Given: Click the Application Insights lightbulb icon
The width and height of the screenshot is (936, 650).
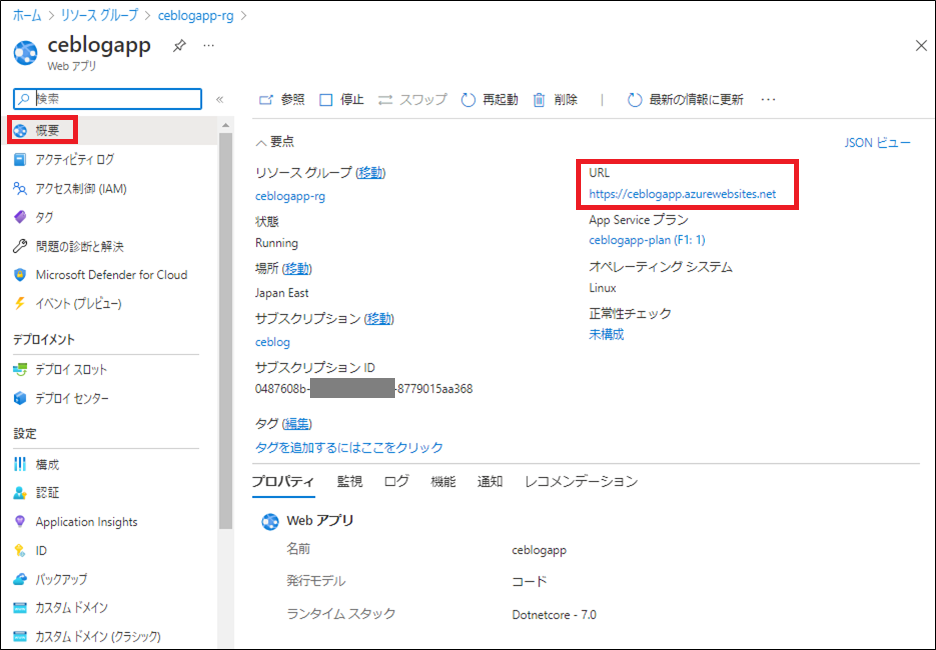Looking at the screenshot, I should click(20, 522).
